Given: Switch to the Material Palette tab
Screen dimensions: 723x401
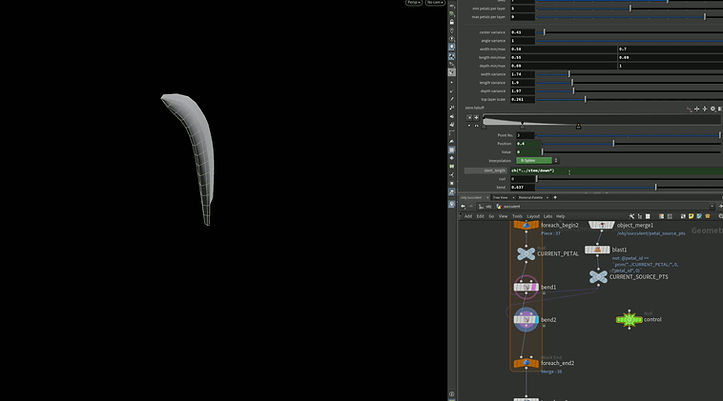Looking at the screenshot, I should (x=530, y=197).
